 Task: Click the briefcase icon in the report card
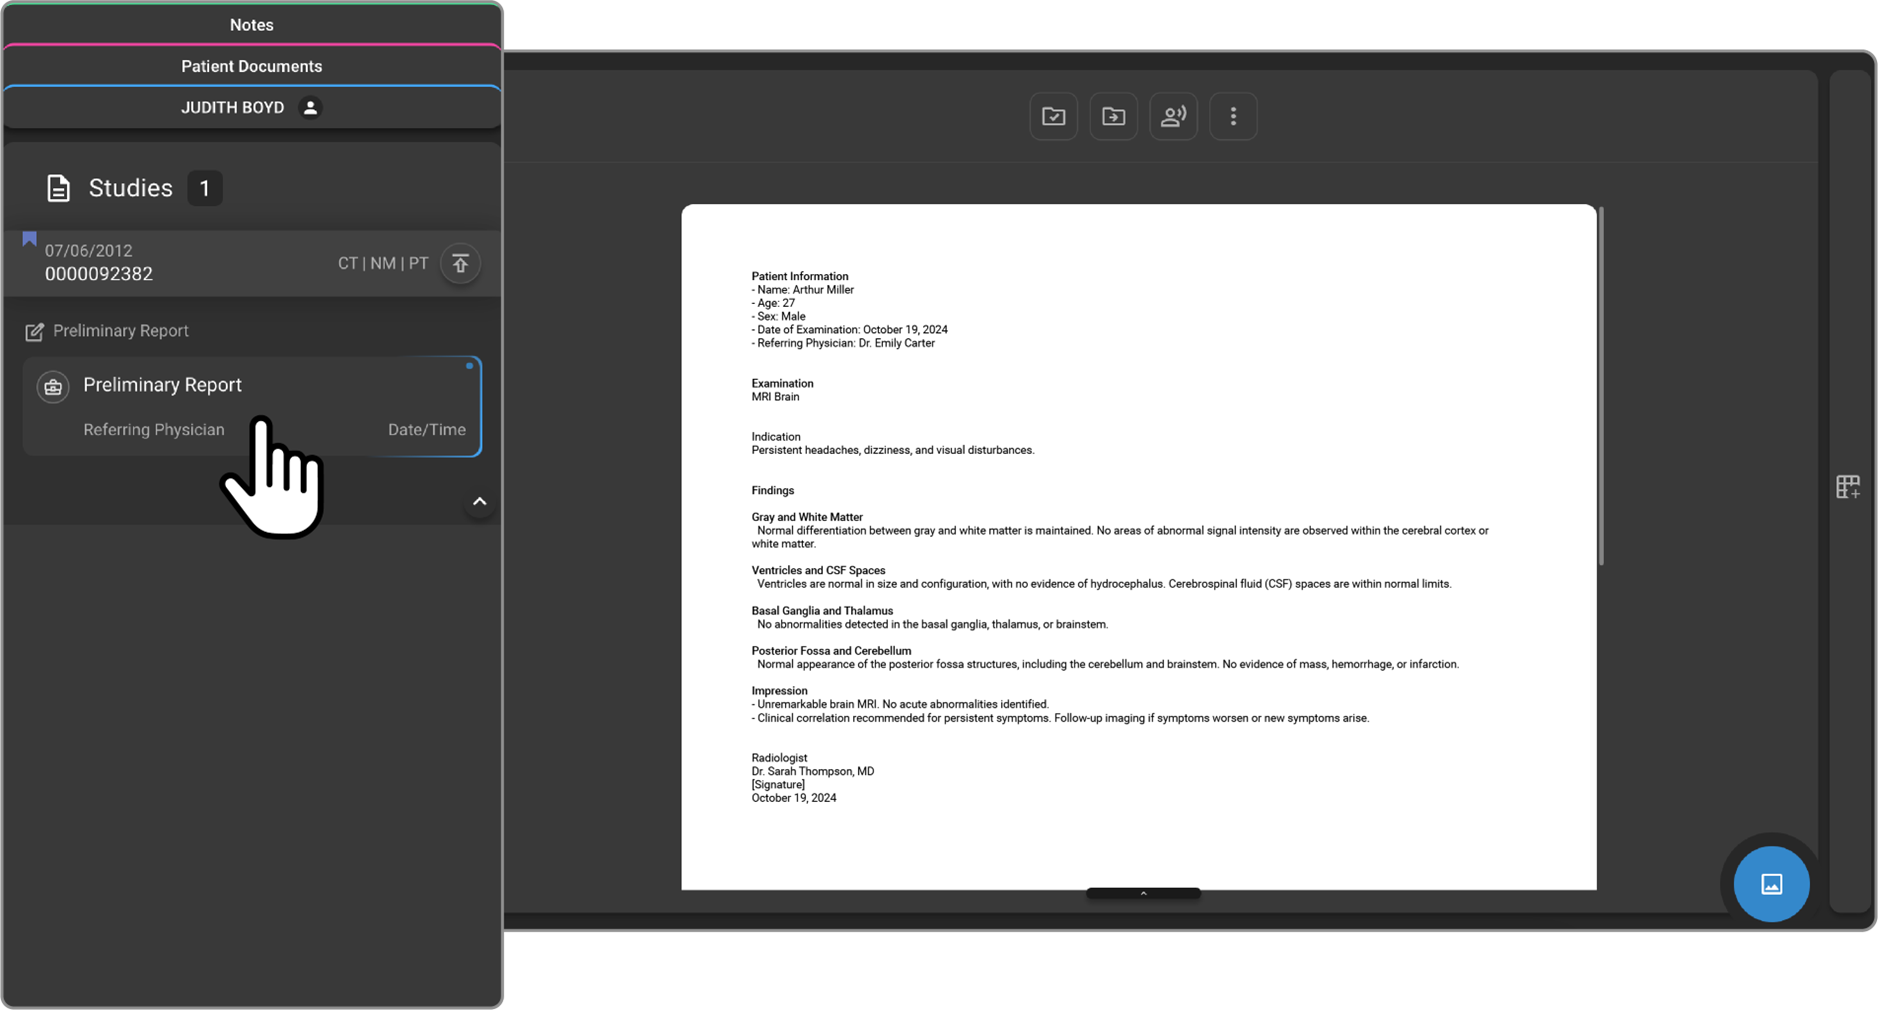[53, 387]
